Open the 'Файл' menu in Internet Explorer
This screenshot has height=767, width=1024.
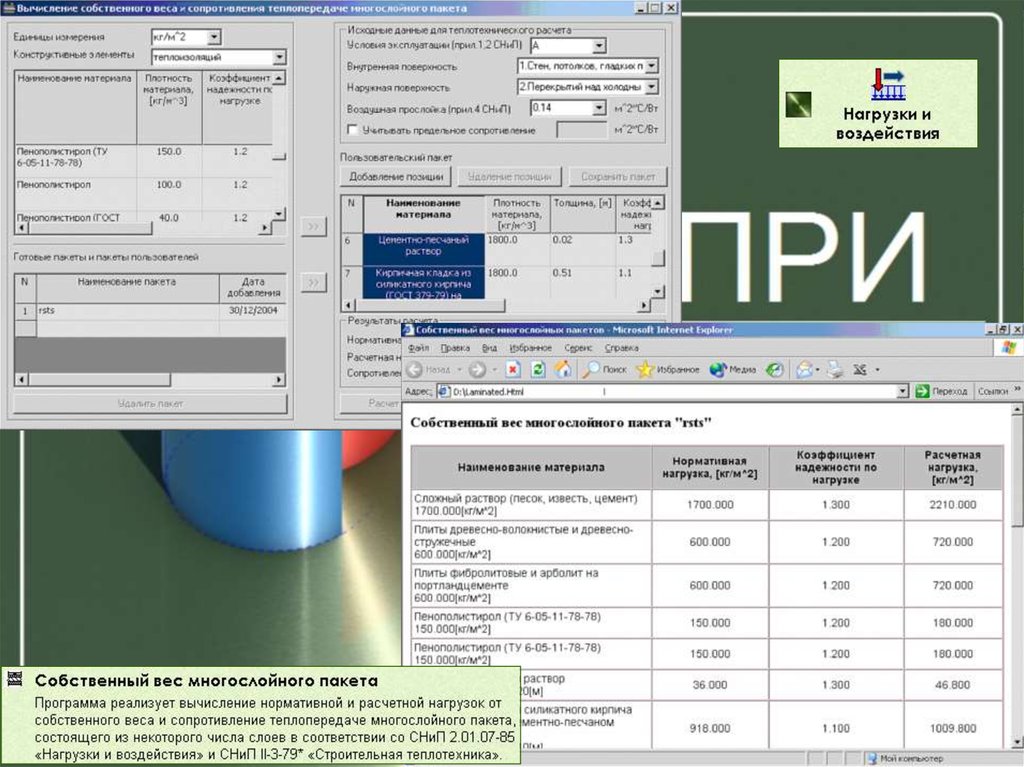pos(418,348)
